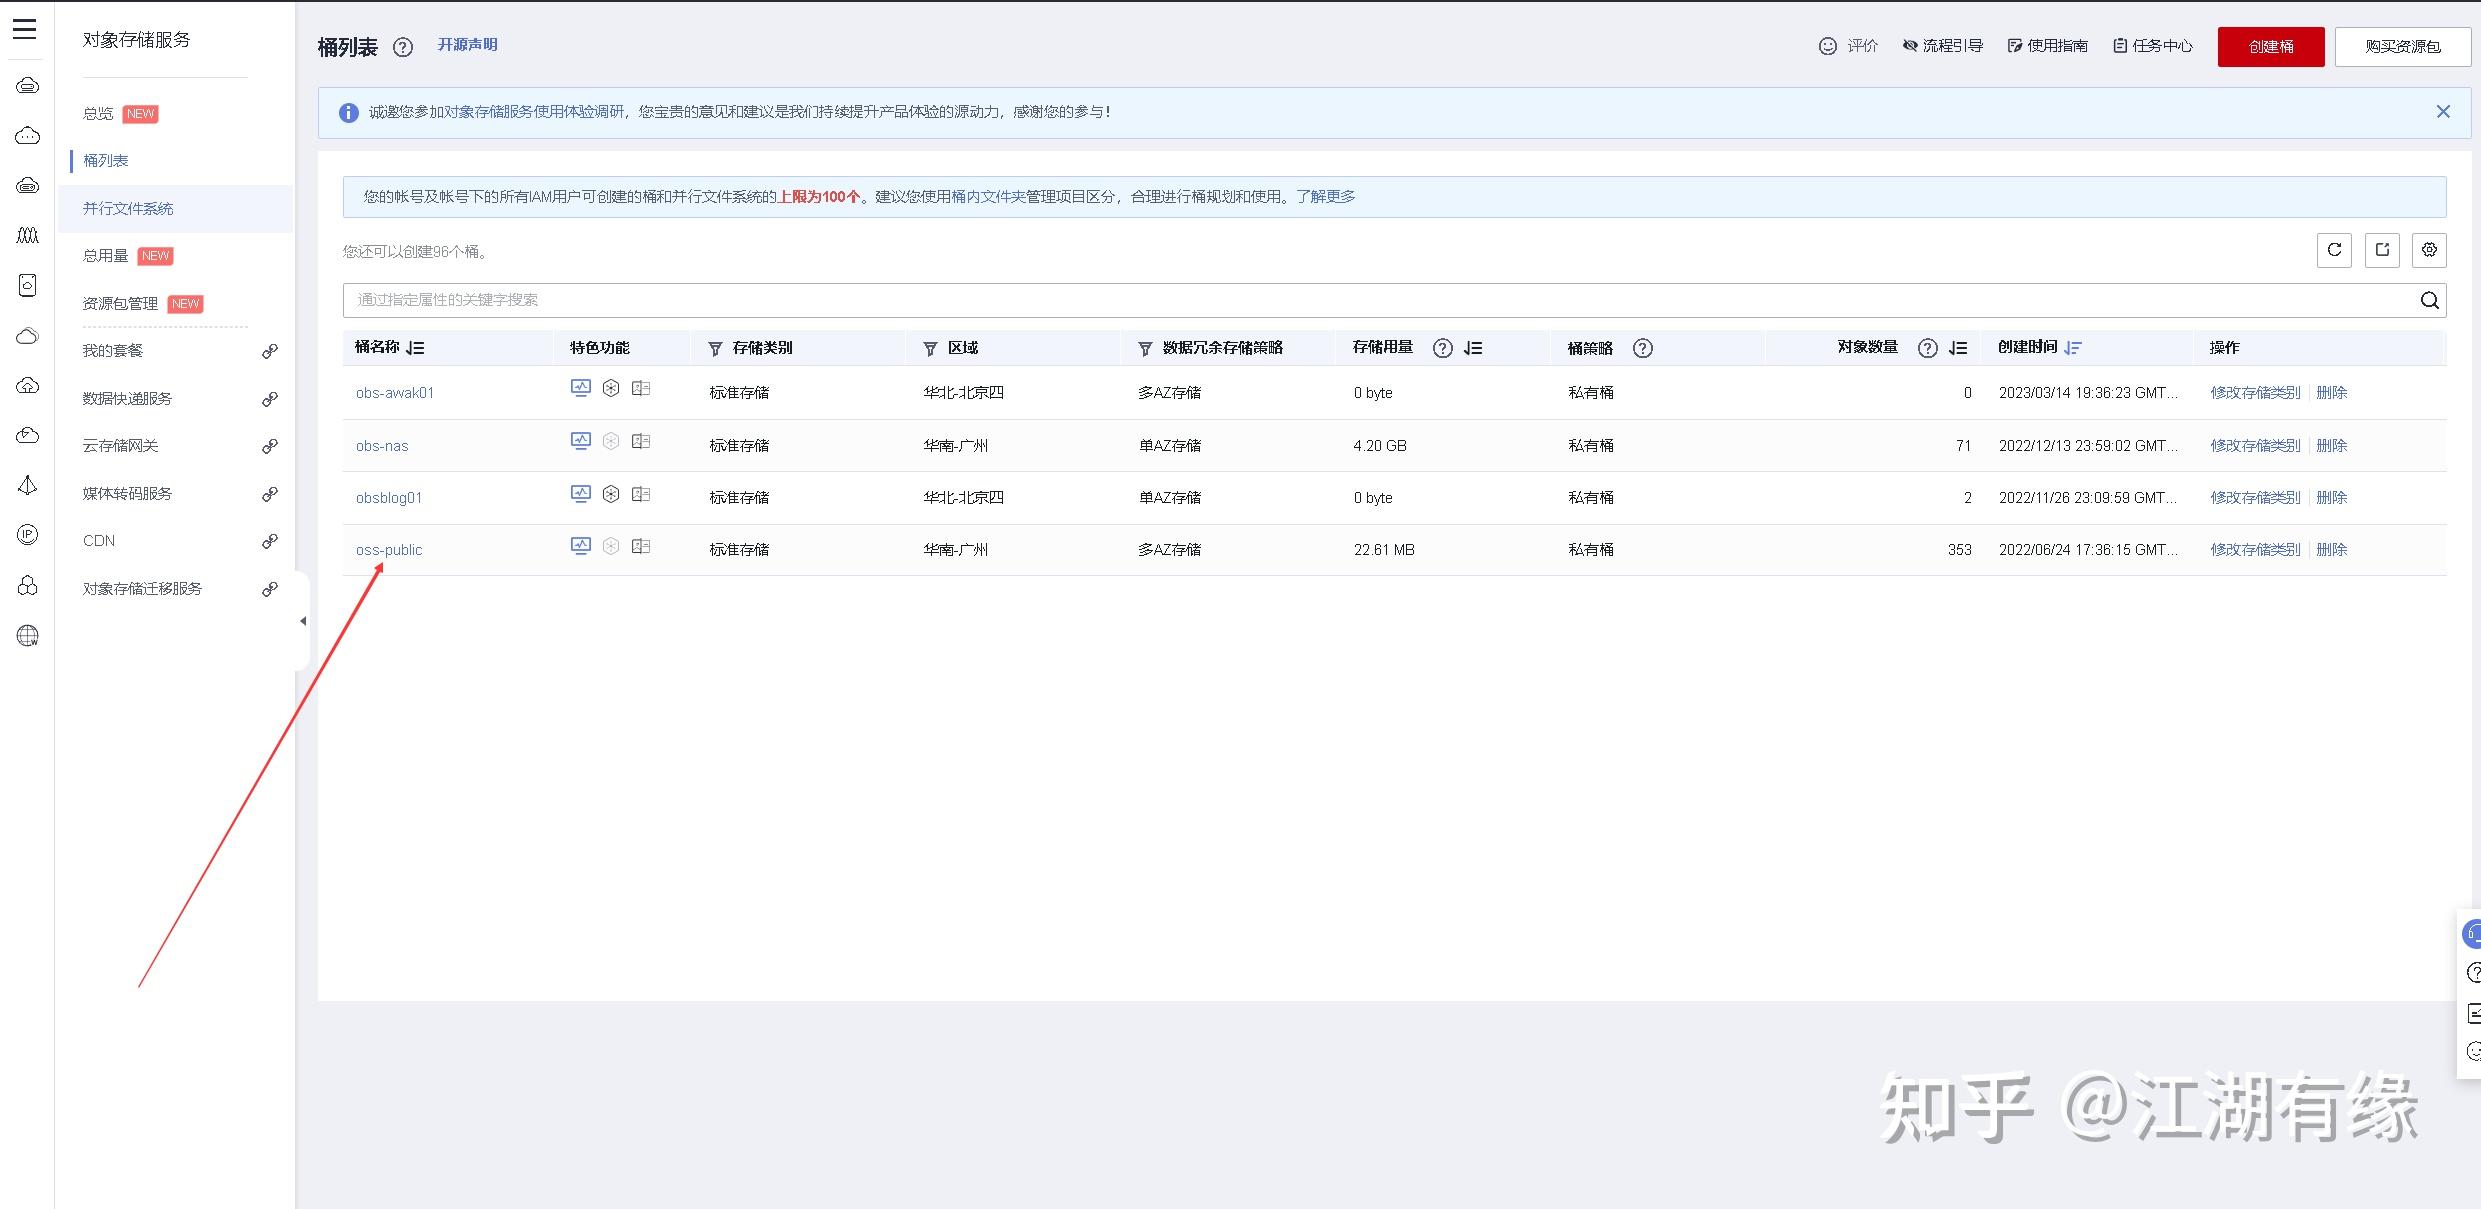Click the refresh bucket list icon
Viewport: 2481px width, 1209px height.
(2334, 250)
